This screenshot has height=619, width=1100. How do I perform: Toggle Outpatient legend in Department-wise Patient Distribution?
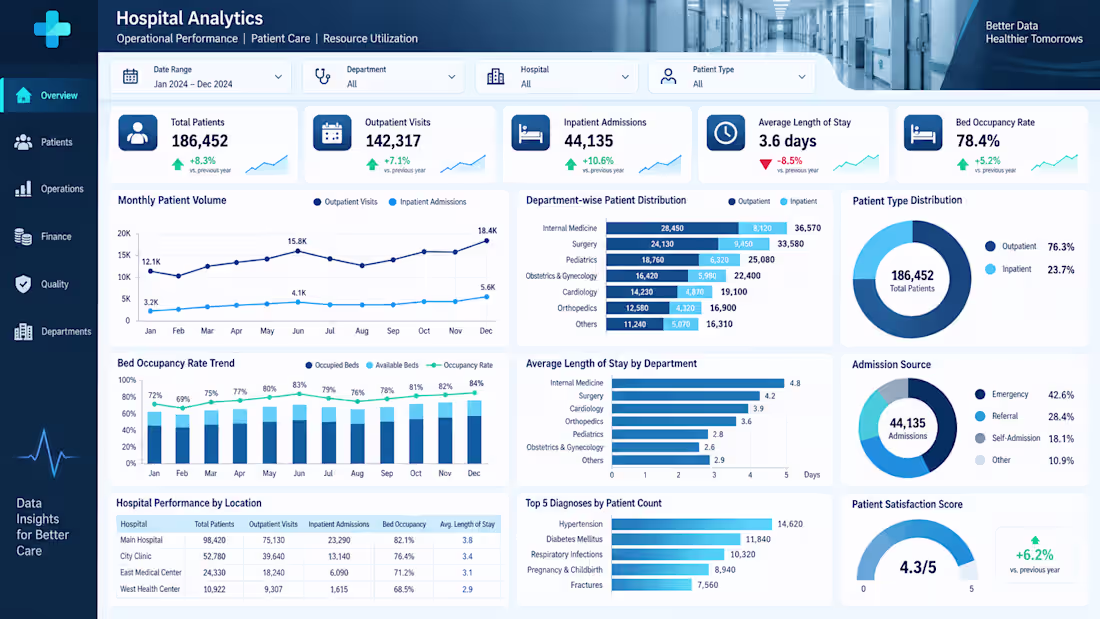(749, 201)
